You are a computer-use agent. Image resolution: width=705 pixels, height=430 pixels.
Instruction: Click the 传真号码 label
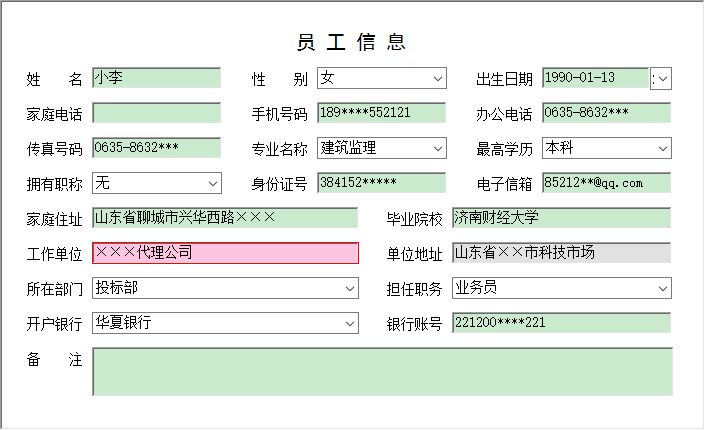click(x=54, y=149)
